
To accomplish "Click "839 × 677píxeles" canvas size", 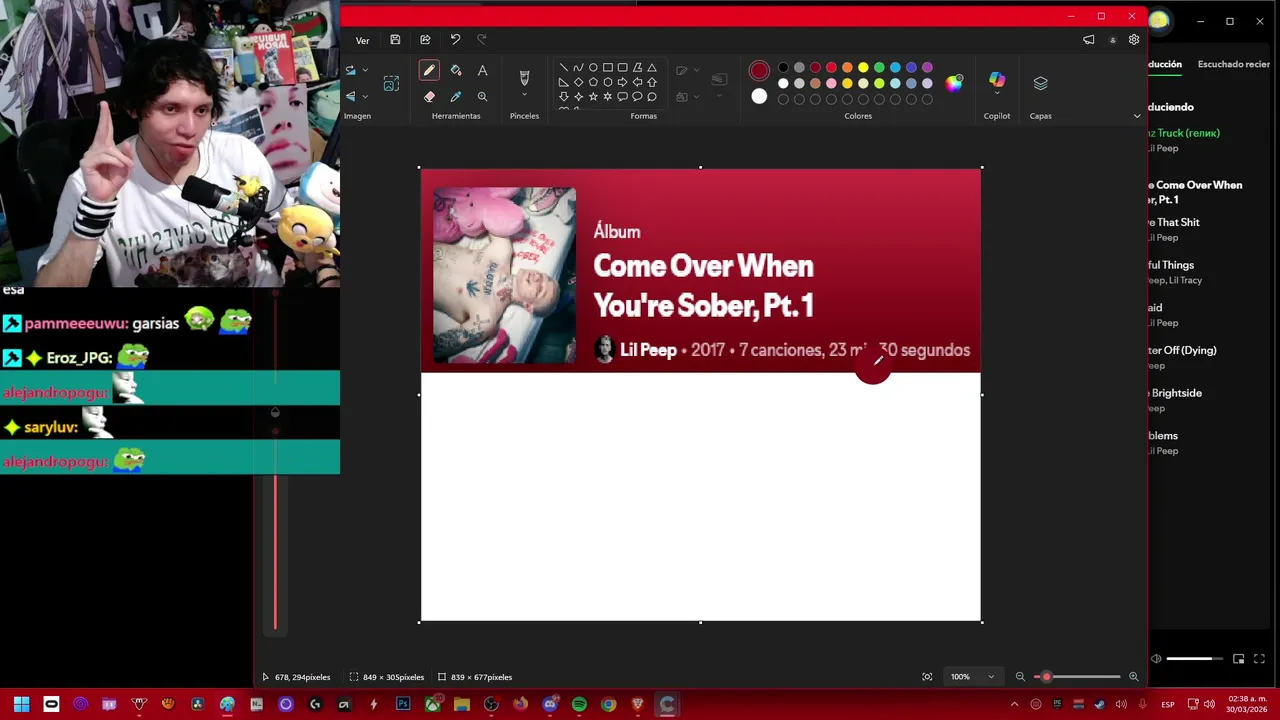I will click(481, 677).
